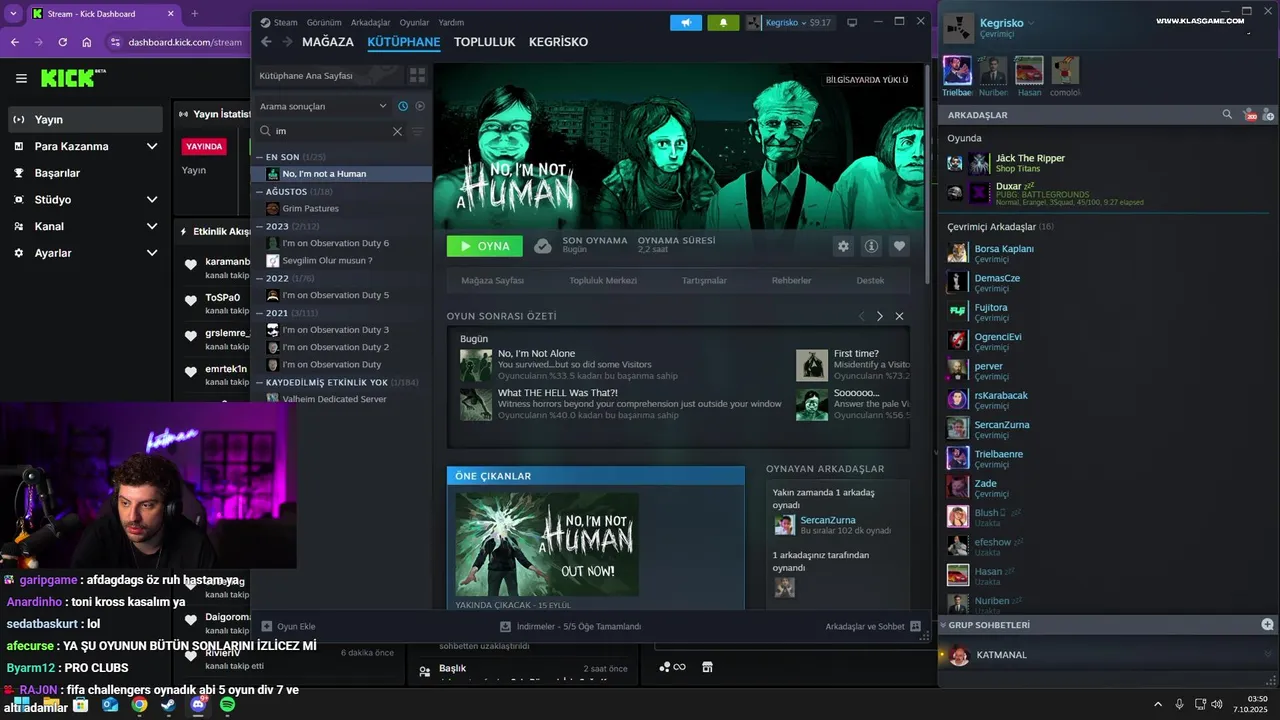Search friends with magnifier icon

click(x=1227, y=115)
